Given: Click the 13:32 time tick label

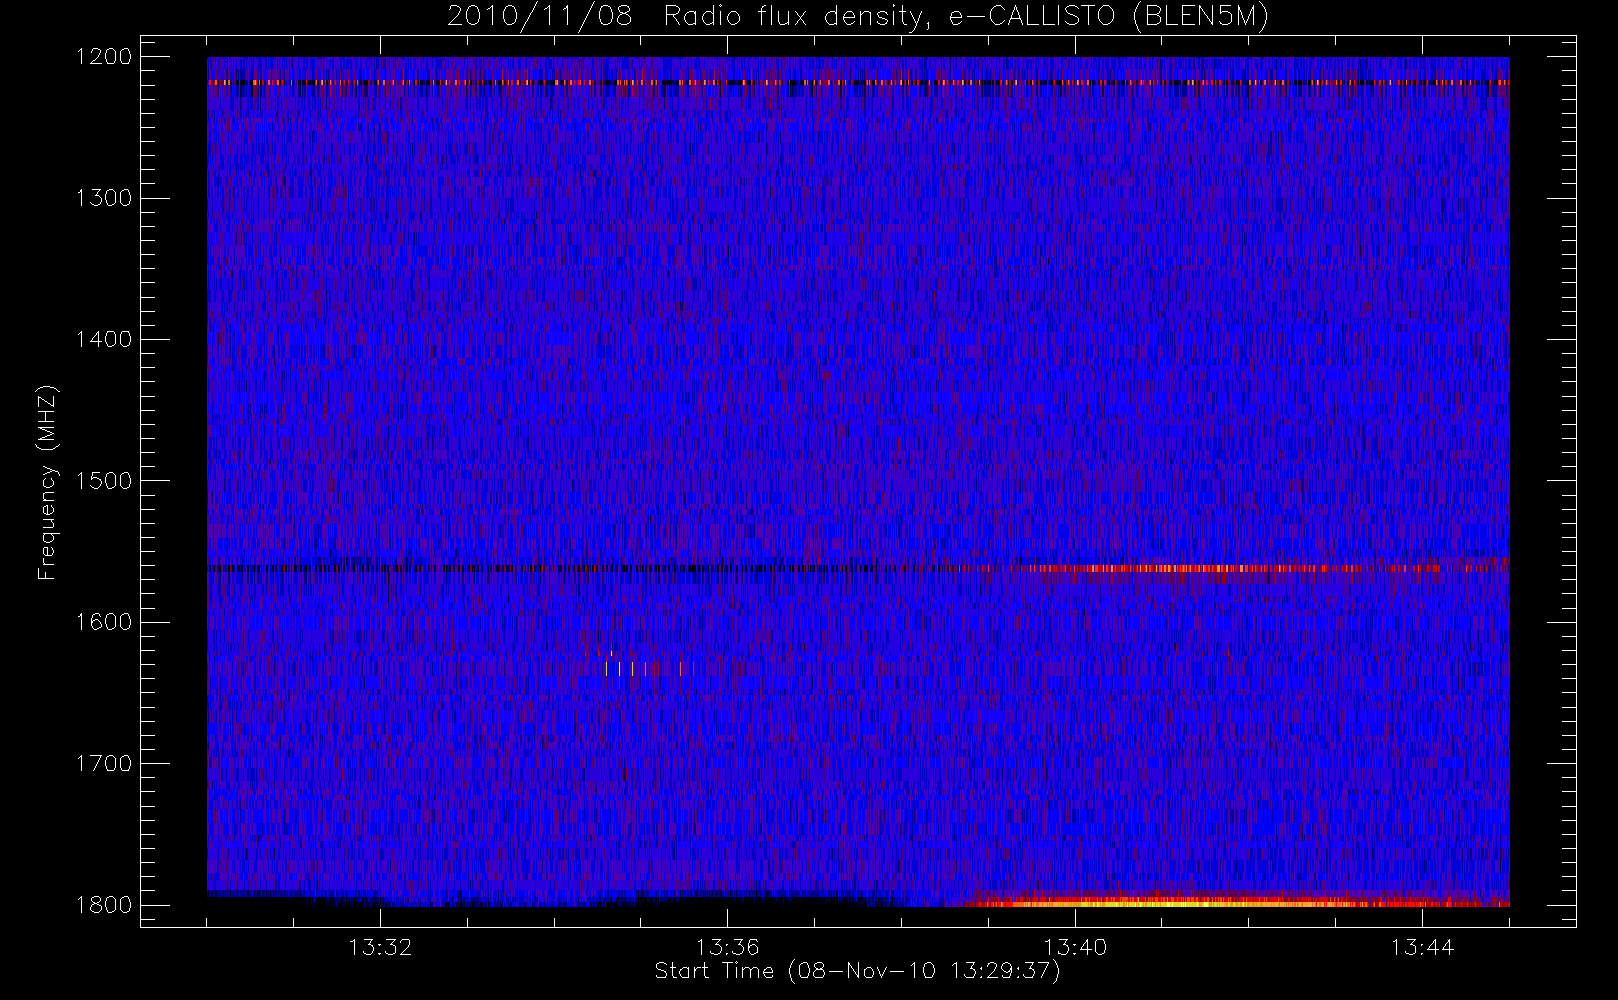Looking at the screenshot, I should [380, 947].
